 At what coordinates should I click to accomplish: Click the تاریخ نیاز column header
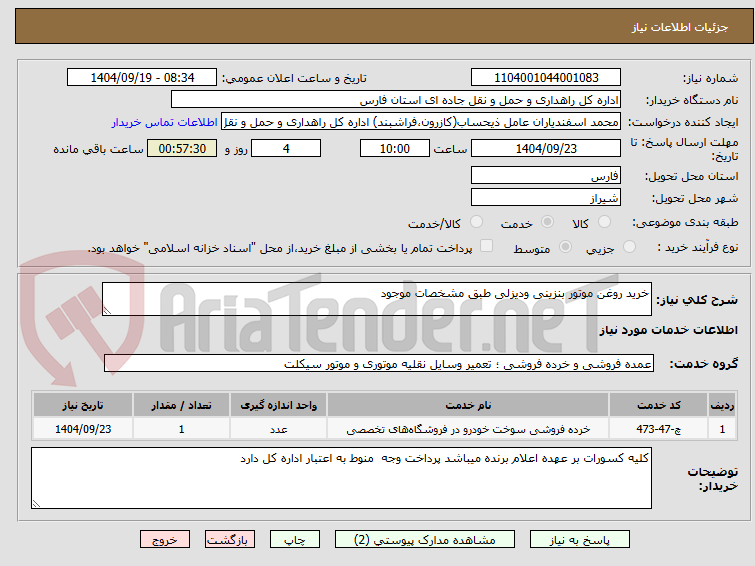click(x=83, y=405)
